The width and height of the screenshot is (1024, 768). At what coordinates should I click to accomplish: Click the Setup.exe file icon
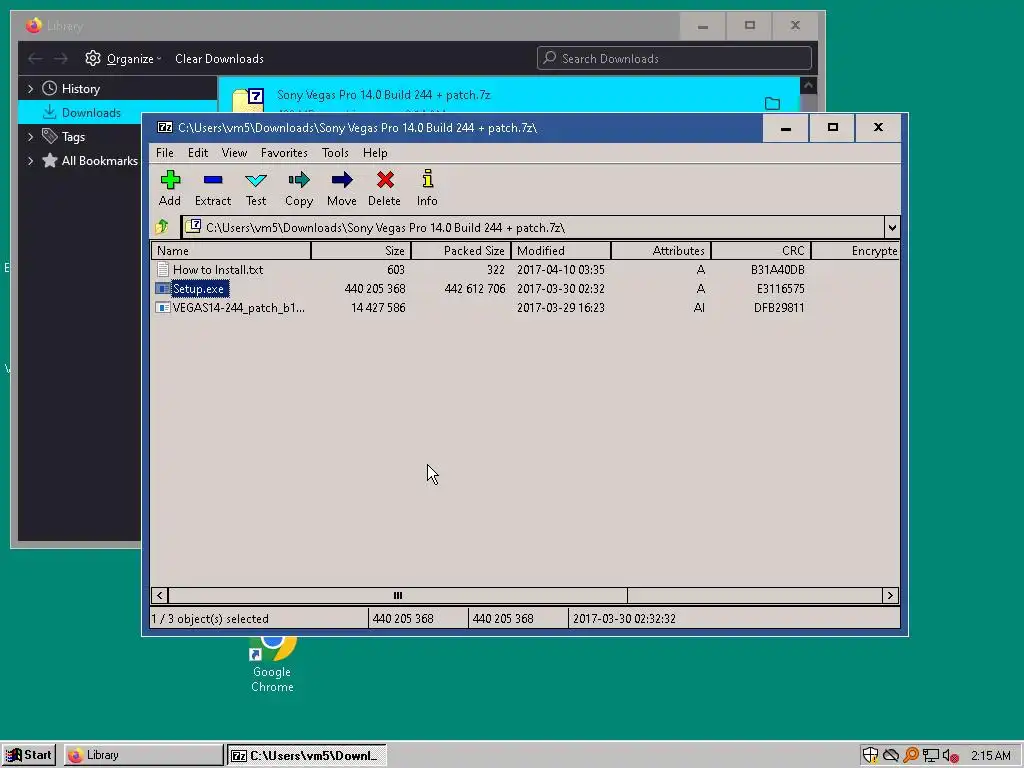pos(163,289)
